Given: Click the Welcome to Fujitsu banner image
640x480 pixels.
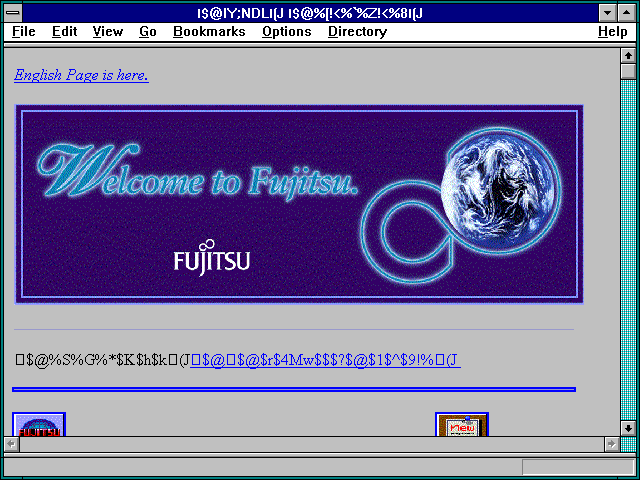Looking at the screenshot, I should 299,204.
